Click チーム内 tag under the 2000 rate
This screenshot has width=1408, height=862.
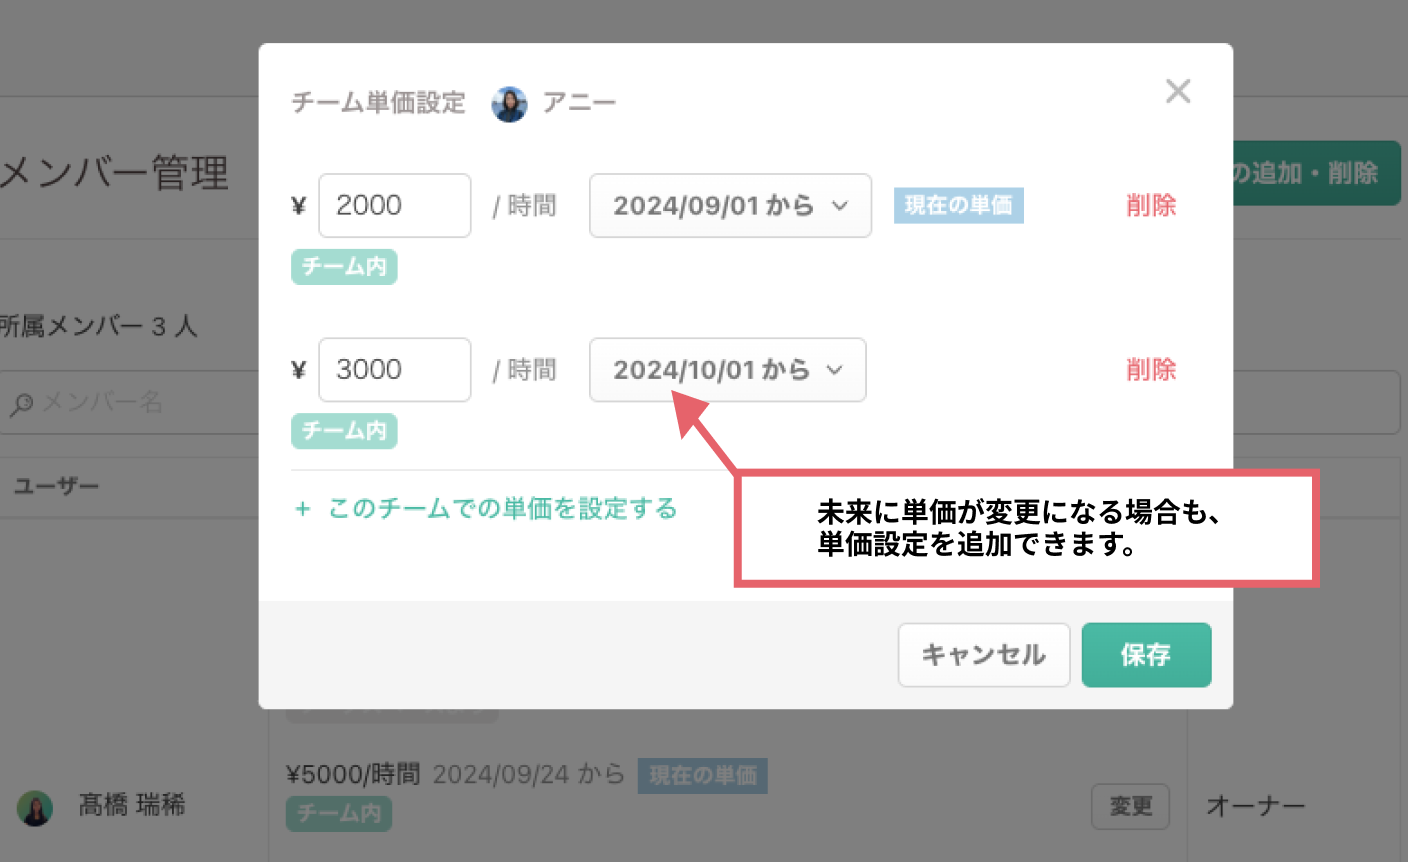[344, 267]
